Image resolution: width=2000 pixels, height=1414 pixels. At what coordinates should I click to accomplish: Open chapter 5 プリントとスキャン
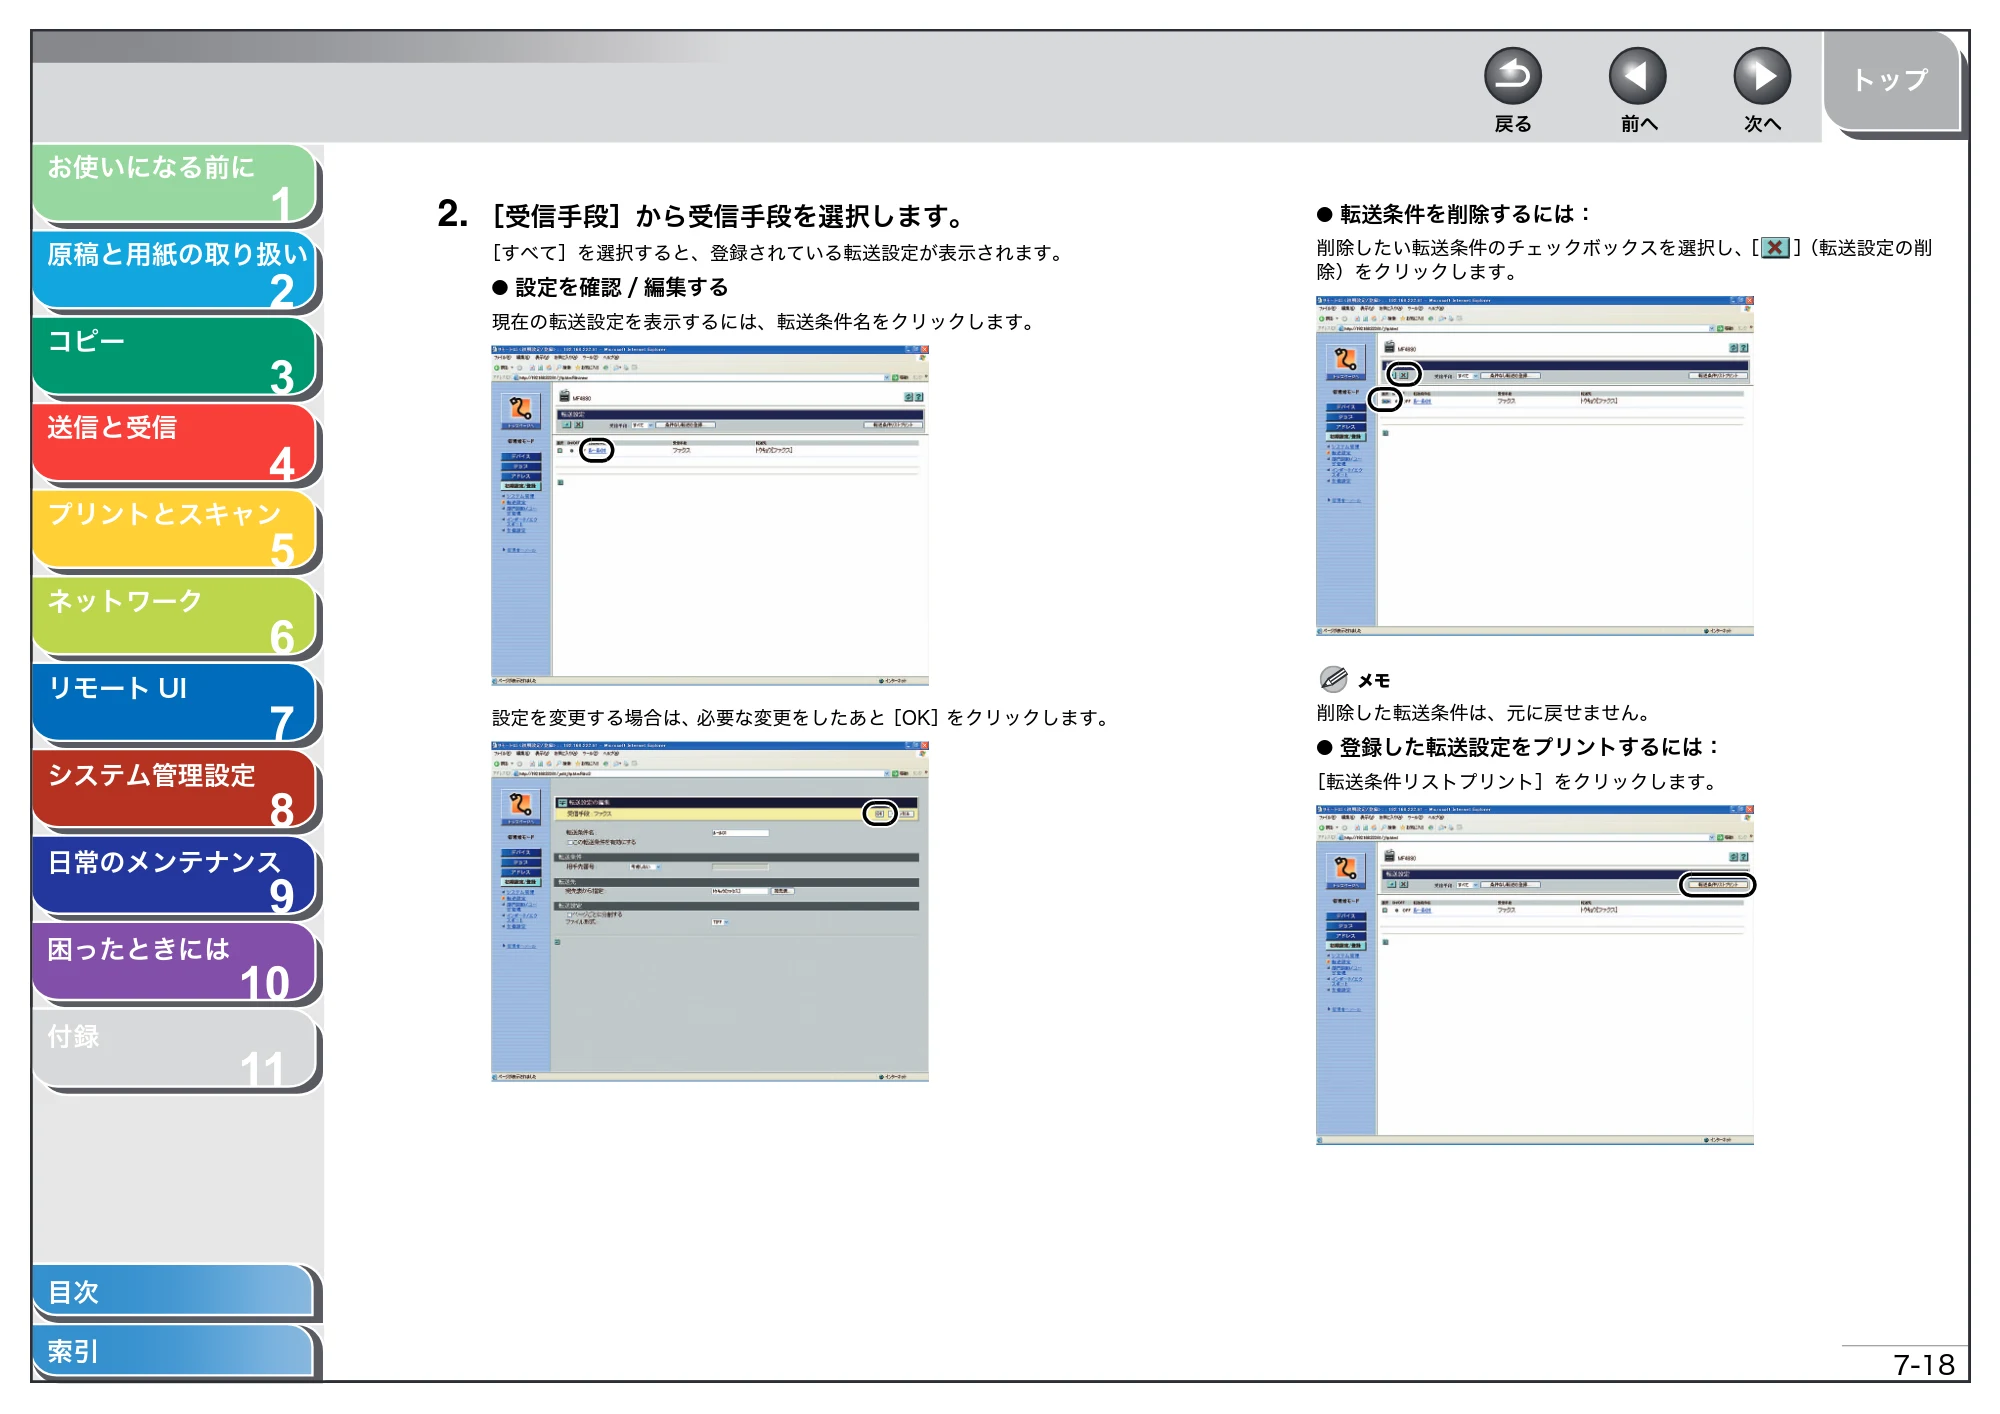[175, 531]
